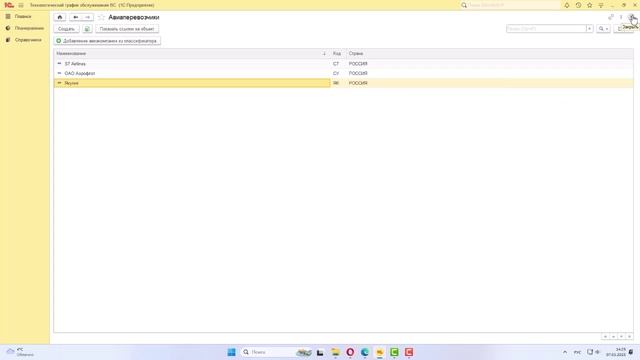Image resolution: width=640 pixels, height=360 pixels.
Task: Click the green copy-create icon next to Создать
Action: pos(87,29)
